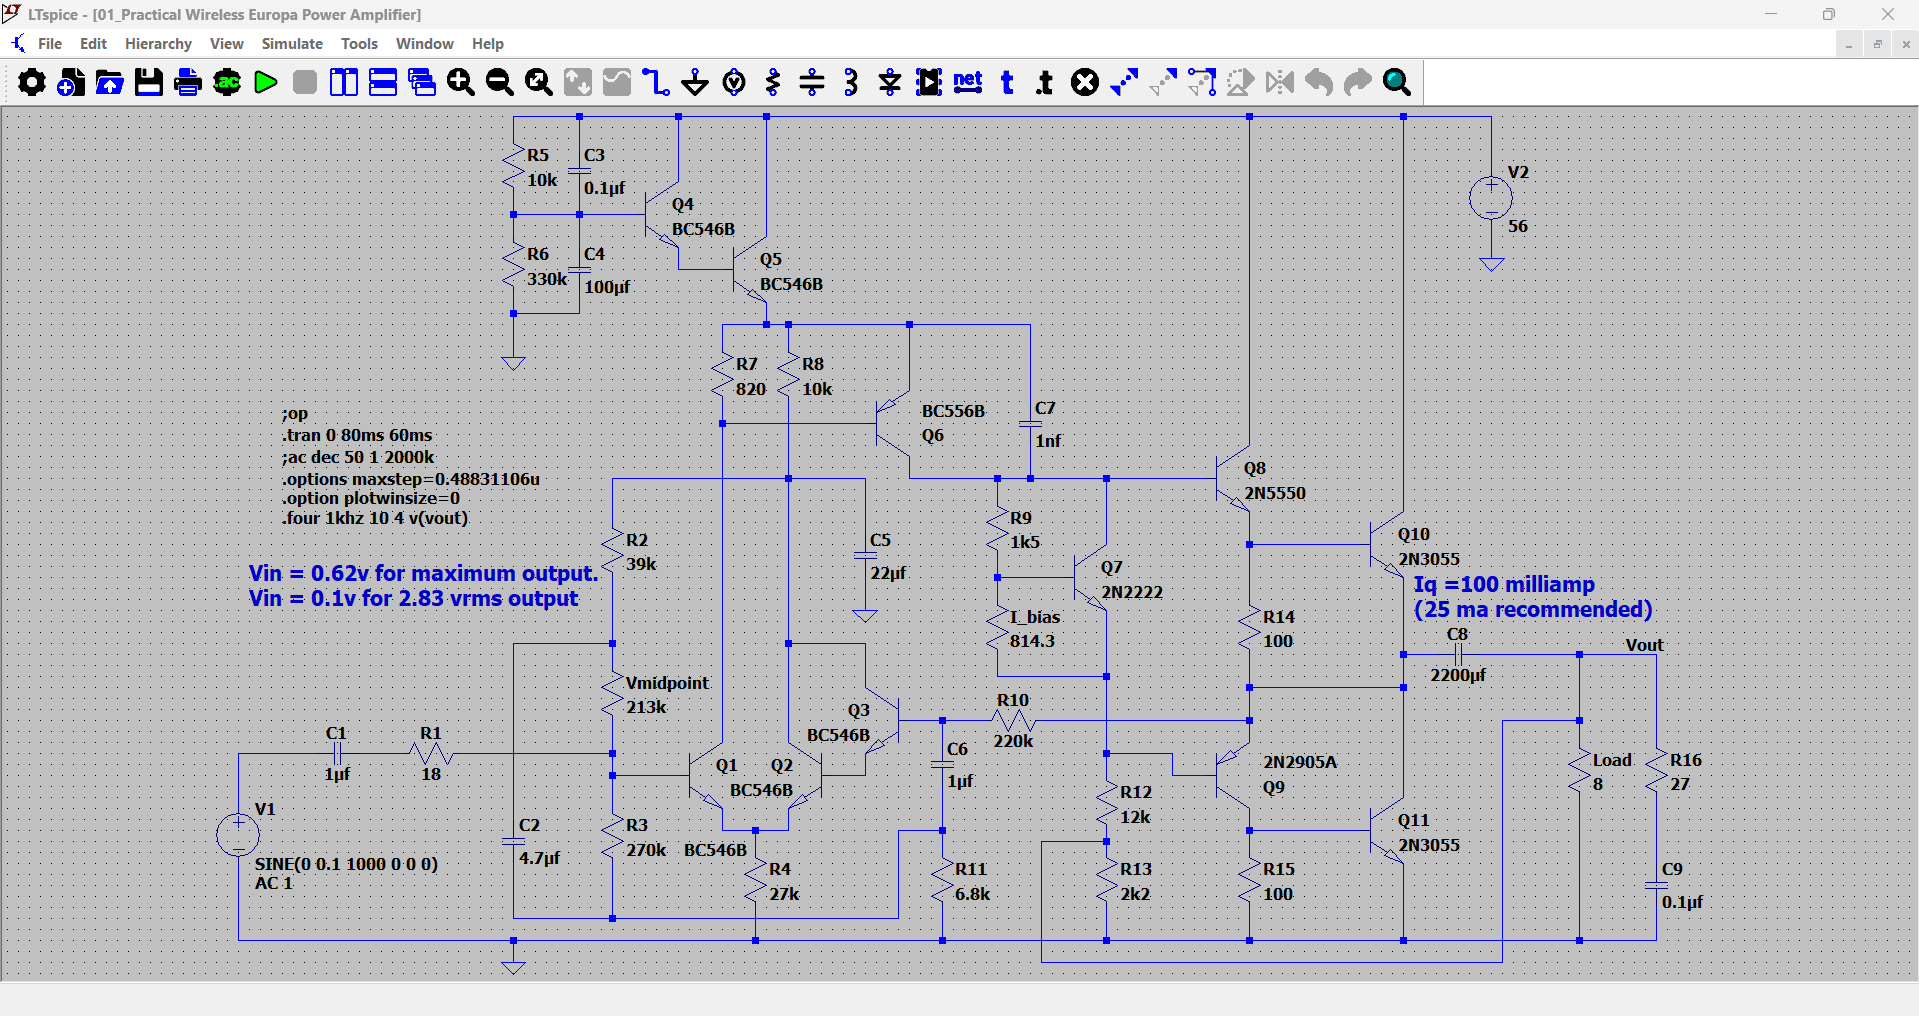Add a SPICE directive
This screenshot has width=1919, height=1016.
pyautogui.click(x=1045, y=82)
